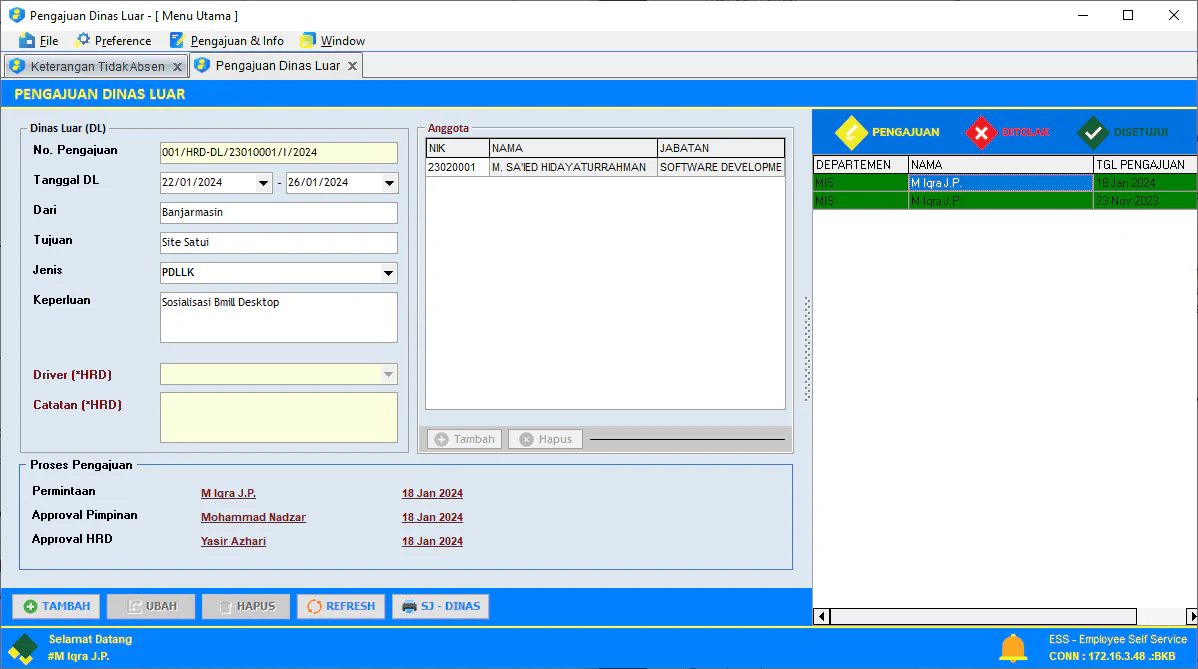Open the Driver (*HRD) dropdown

pos(388,374)
